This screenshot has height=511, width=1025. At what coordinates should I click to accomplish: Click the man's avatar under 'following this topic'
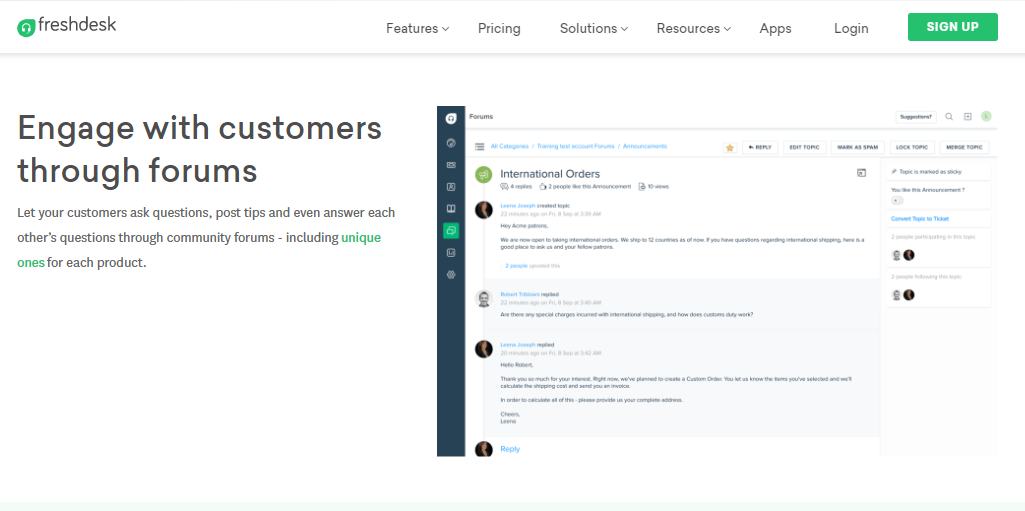tap(897, 295)
